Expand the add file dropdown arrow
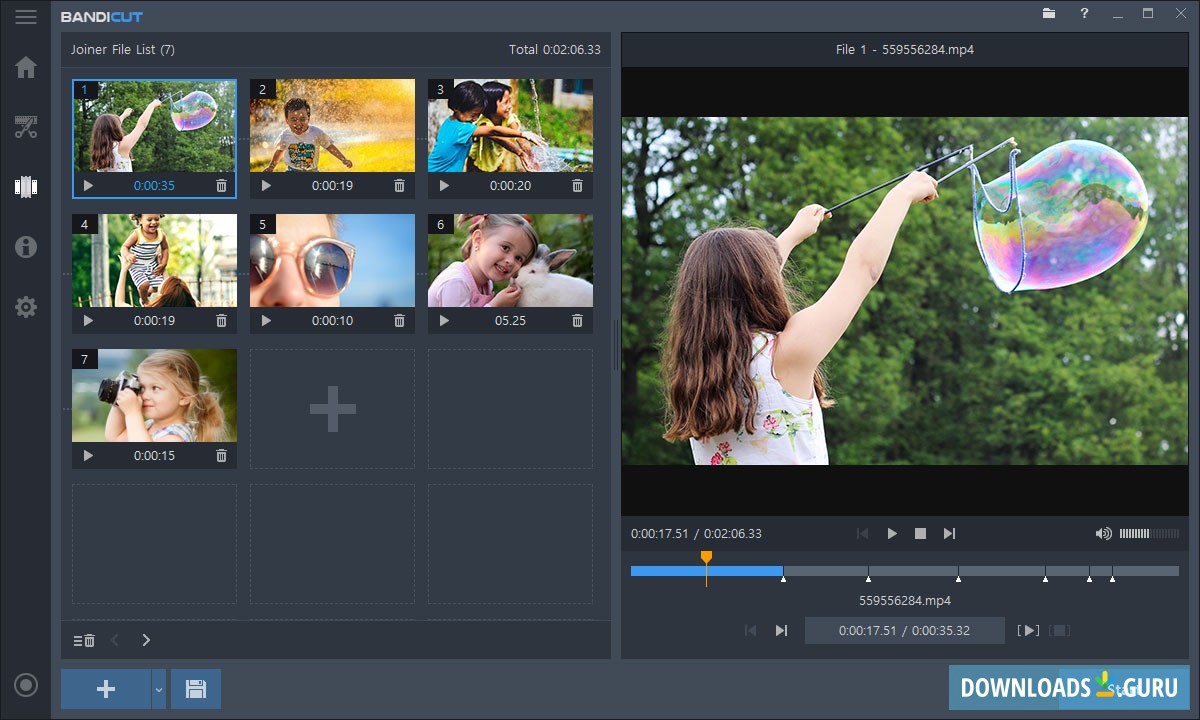The width and height of the screenshot is (1200, 720). (158, 689)
